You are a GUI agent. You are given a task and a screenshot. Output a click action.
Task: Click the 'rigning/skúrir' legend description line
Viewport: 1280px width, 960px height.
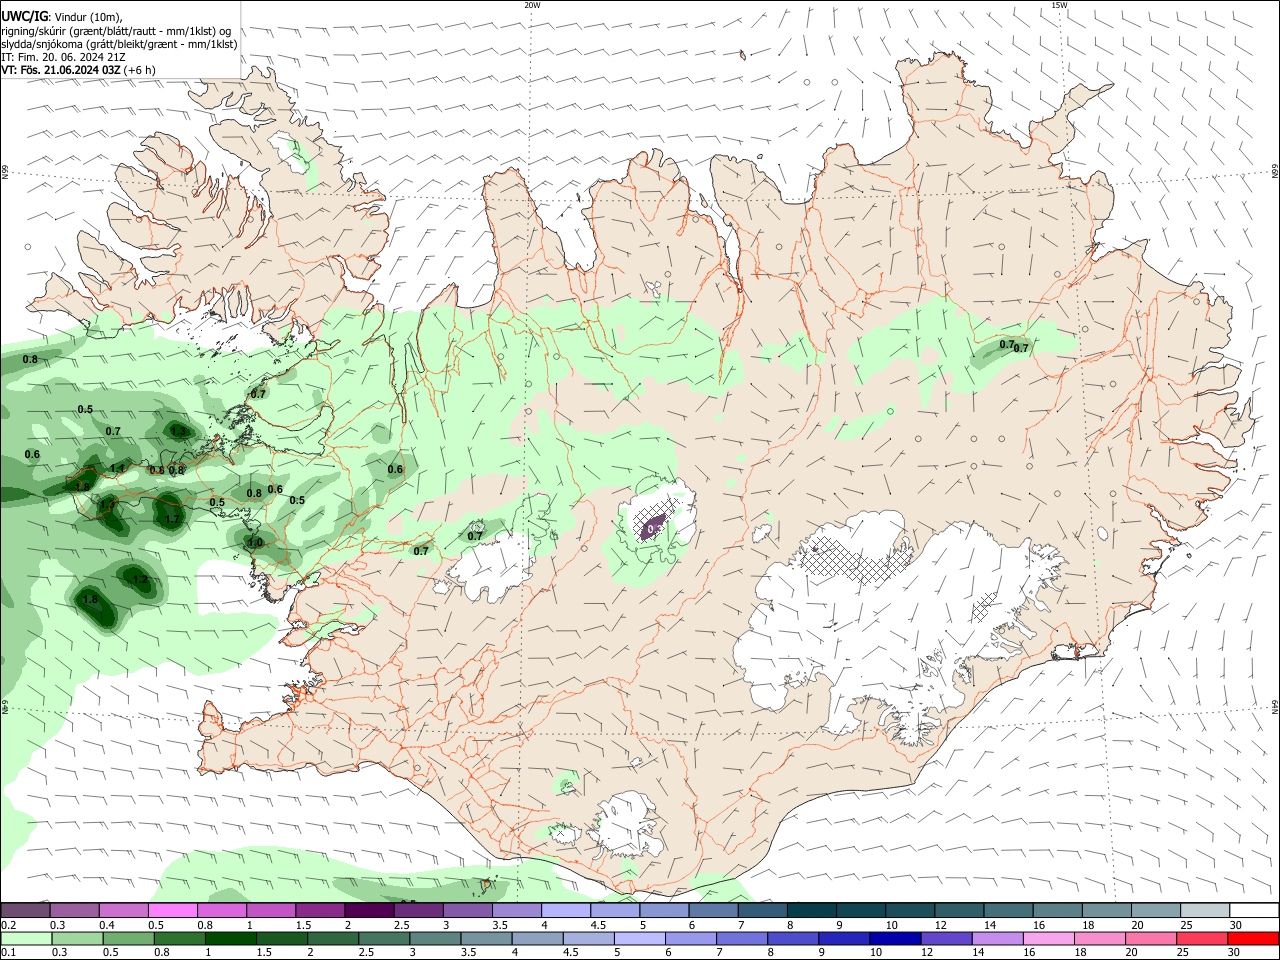[116, 30]
